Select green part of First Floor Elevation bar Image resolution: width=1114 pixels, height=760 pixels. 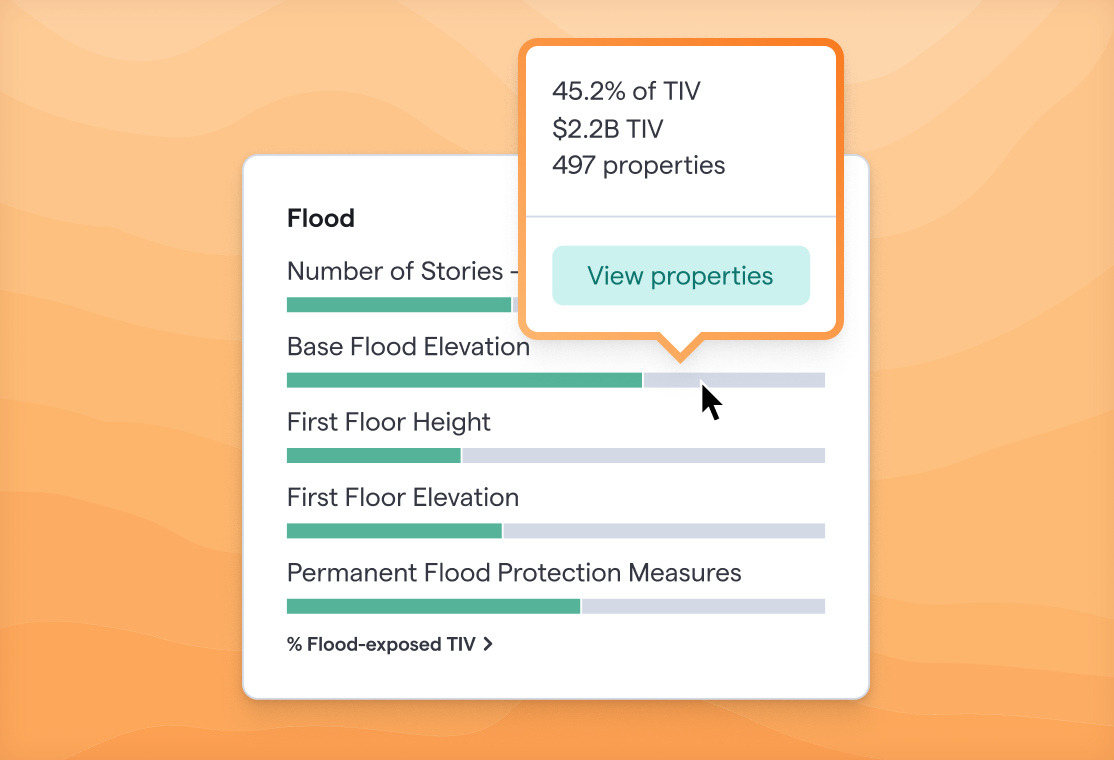pyautogui.click(x=394, y=531)
